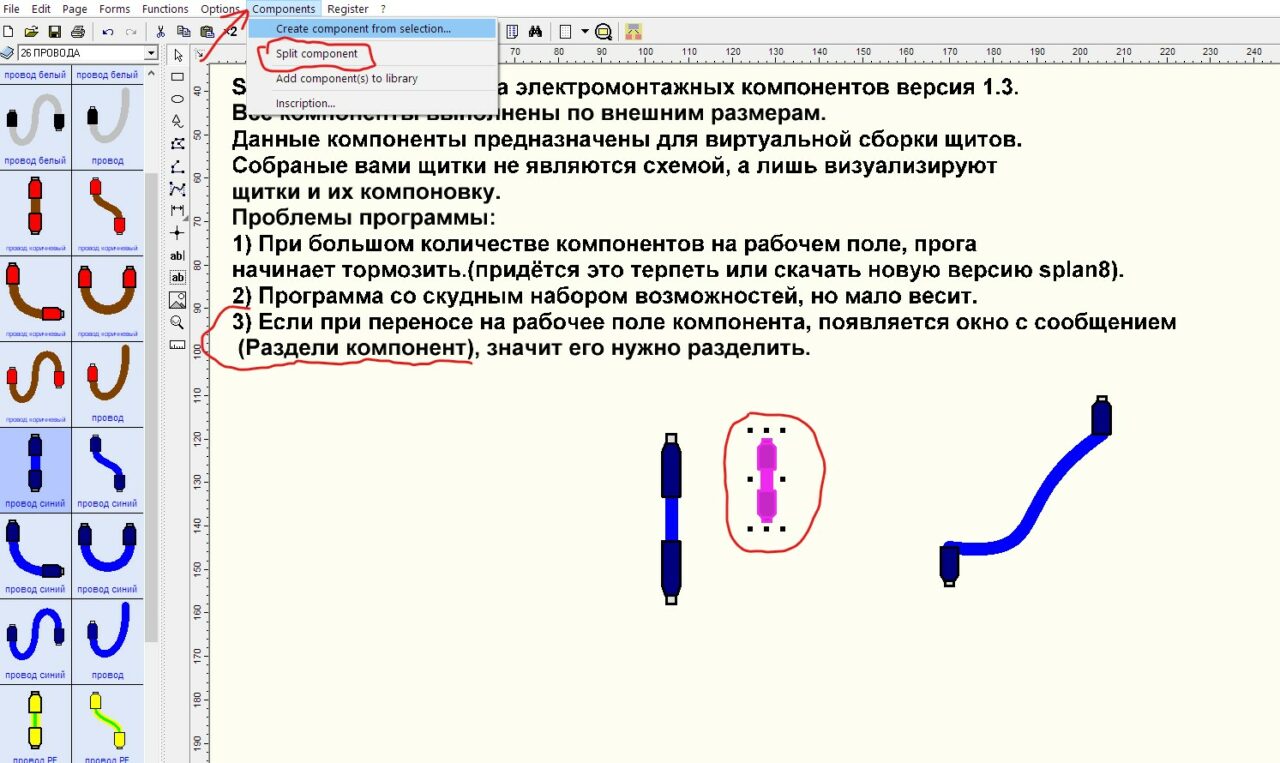Undo the last action

pos(108,32)
